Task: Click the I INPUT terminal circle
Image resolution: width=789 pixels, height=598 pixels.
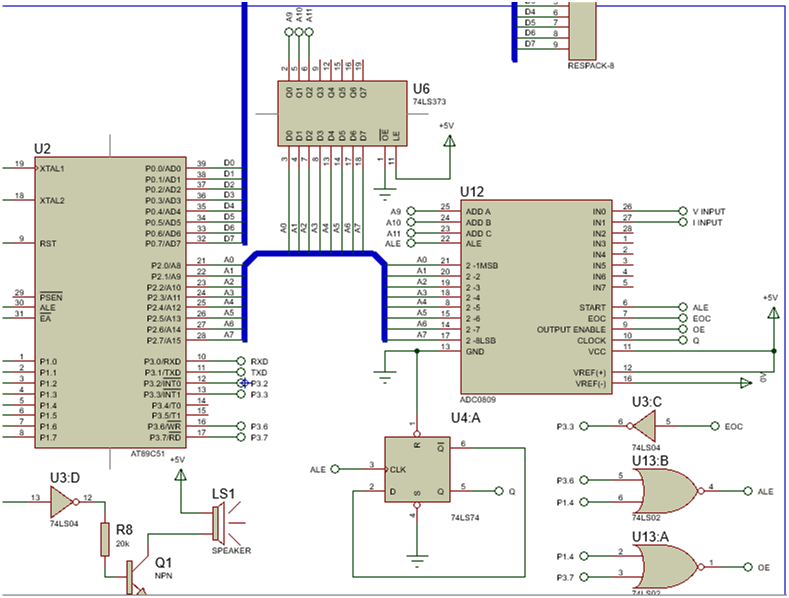Action: pyautogui.click(x=683, y=222)
